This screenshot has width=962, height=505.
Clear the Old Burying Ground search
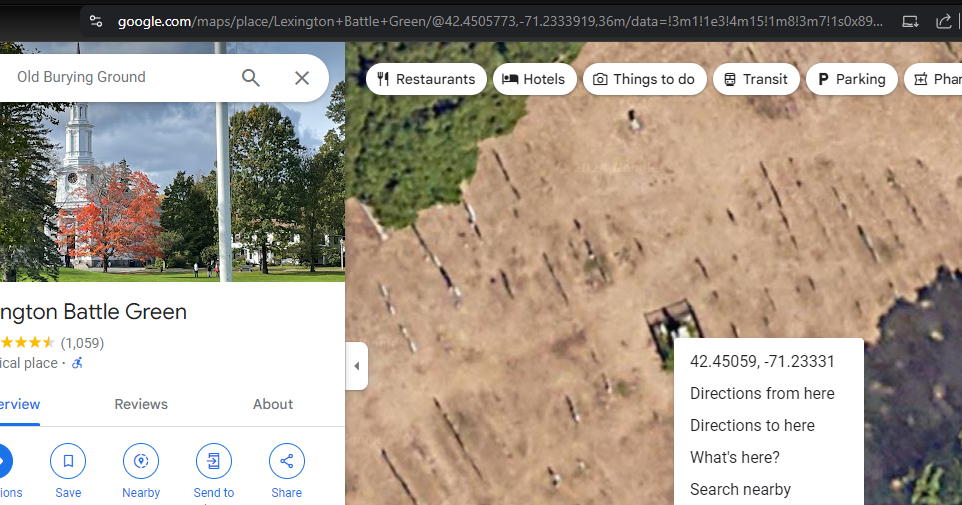click(x=302, y=78)
